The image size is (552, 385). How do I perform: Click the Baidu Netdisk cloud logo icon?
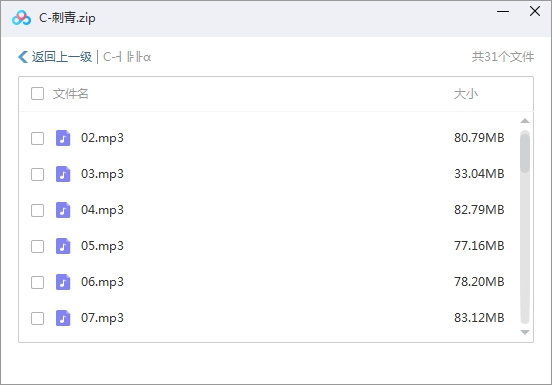pos(21,18)
